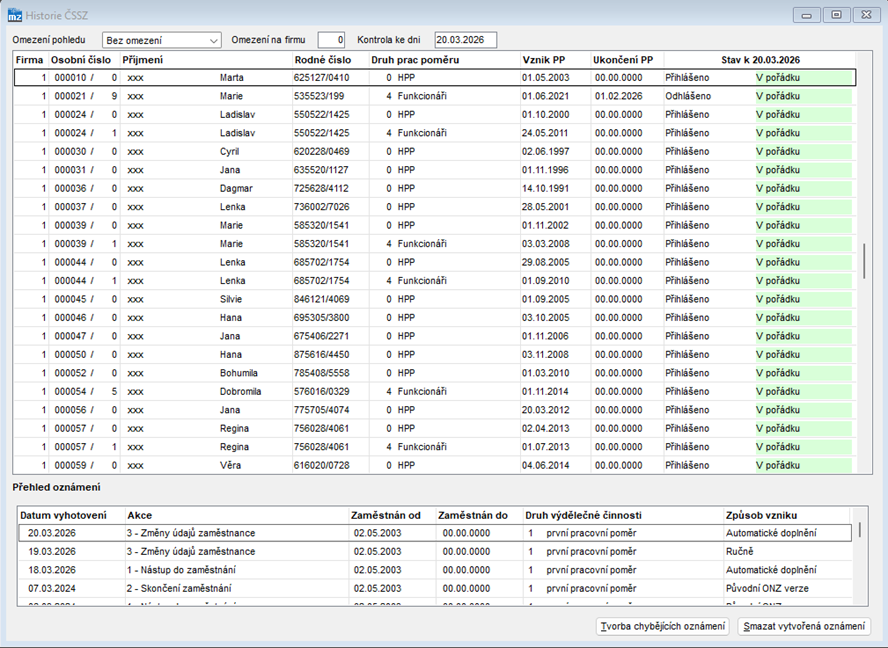This screenshot has width=888, height=648.
Task: Select the Nástup do zaměstnání 18.03.2026 row
Action: click(434, 570)
